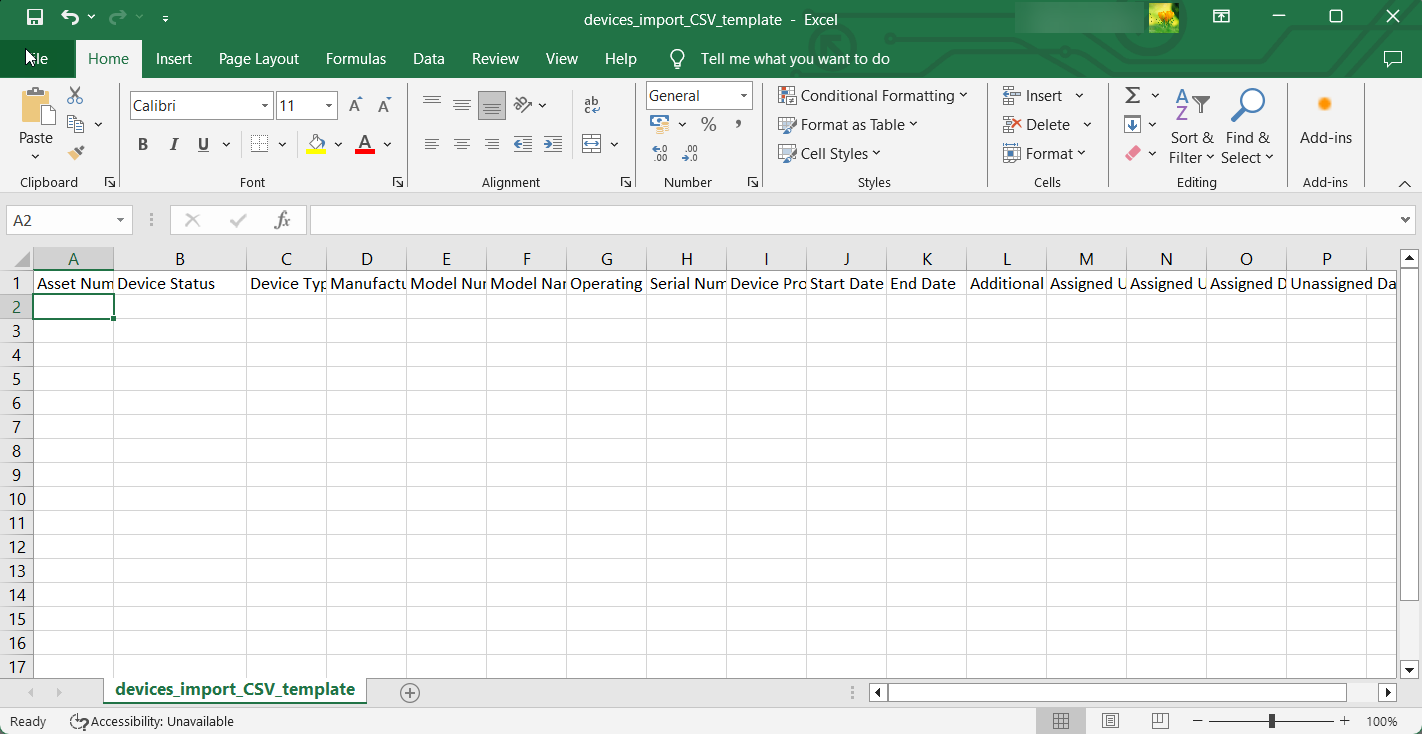The height and width of the screenshot is (734, 1422).
Task: Set Bottom Align vertical alignment
Action: coord(492,104)
